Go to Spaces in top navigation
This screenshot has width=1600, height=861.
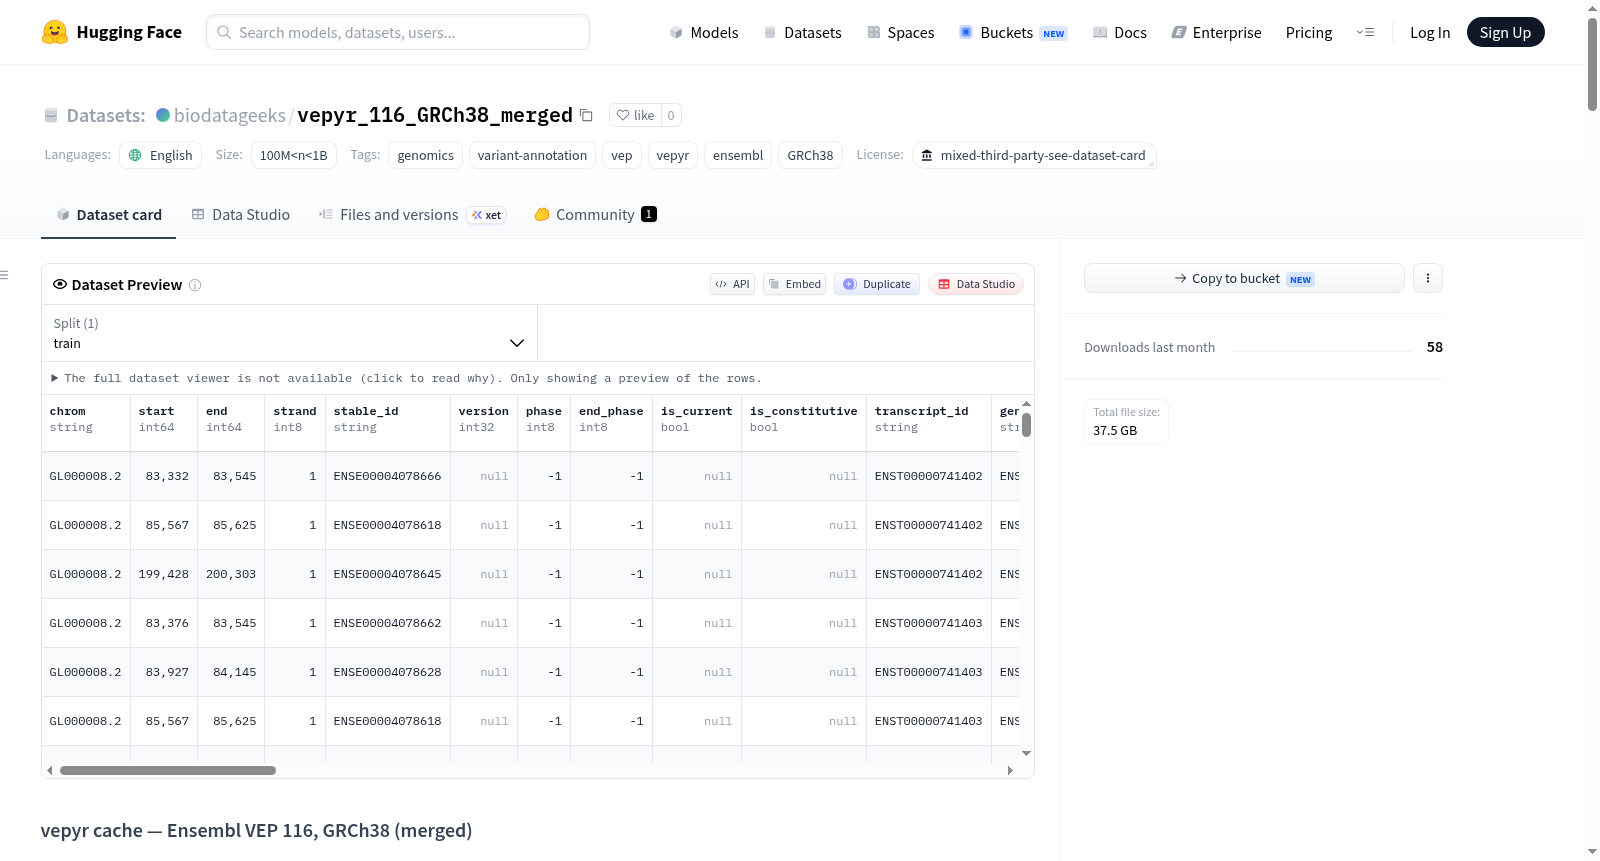click(x=900, y=33)
